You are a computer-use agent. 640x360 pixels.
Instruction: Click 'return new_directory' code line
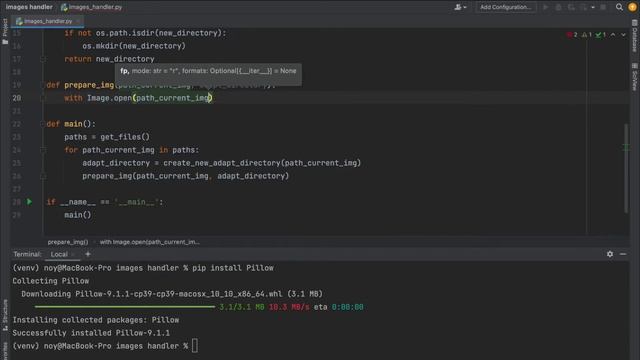(x=109, y=59)
